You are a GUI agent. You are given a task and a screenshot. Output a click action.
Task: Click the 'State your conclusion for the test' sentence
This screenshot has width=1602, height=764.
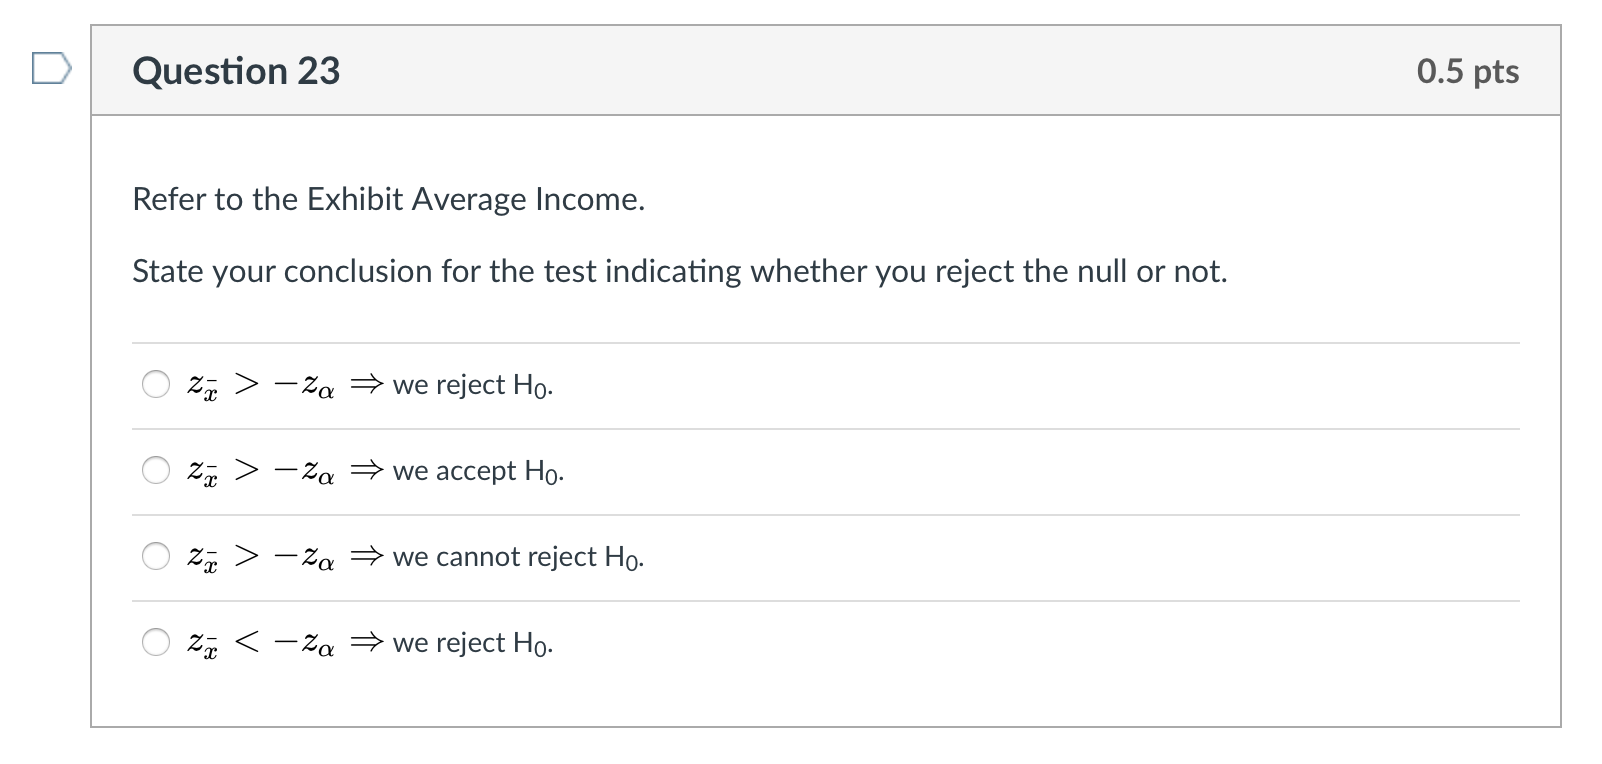pyautogui.click(x=679, y=271)
